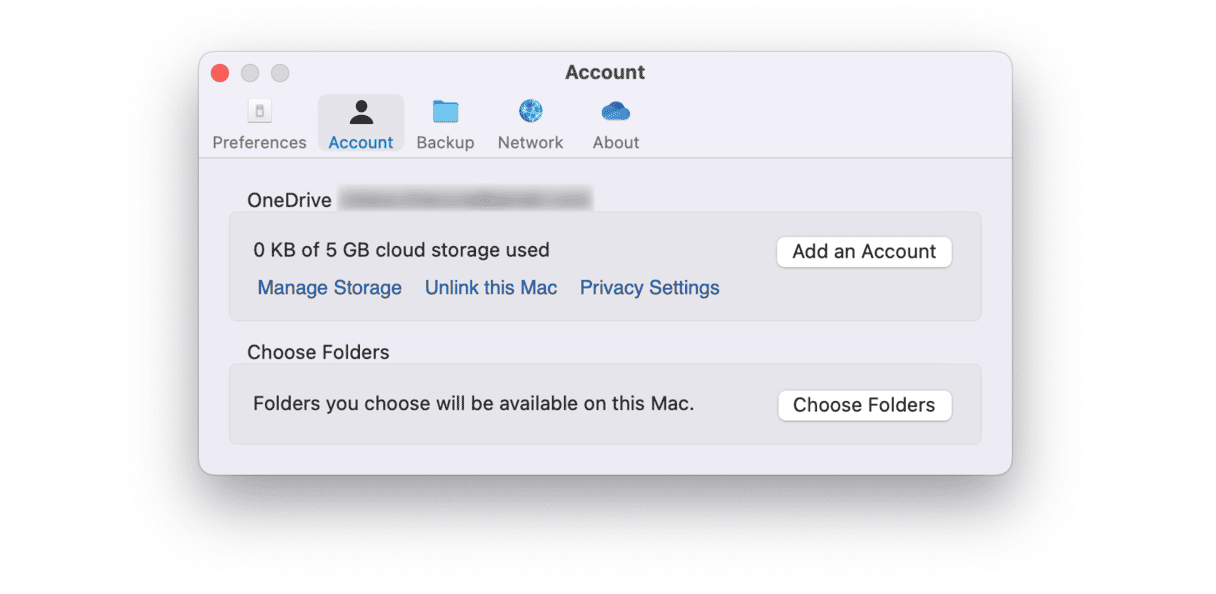Click the greyed-out minimize window button
The image size is (1216, 594).
click(250, 73)
